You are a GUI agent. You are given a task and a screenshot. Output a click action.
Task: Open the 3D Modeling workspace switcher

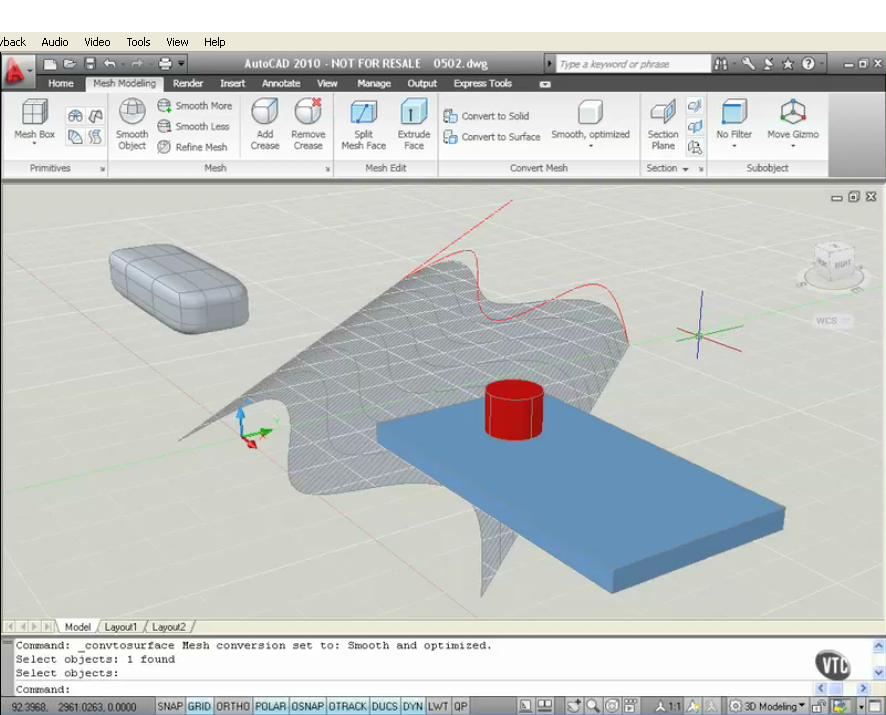coord(766,707)
